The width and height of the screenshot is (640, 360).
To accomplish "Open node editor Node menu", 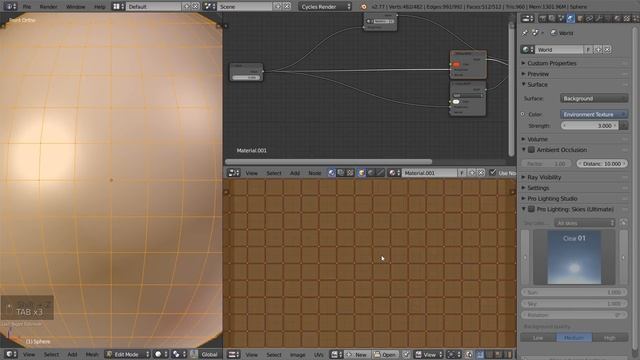I will pyautogui.click(x=315, y=173).
